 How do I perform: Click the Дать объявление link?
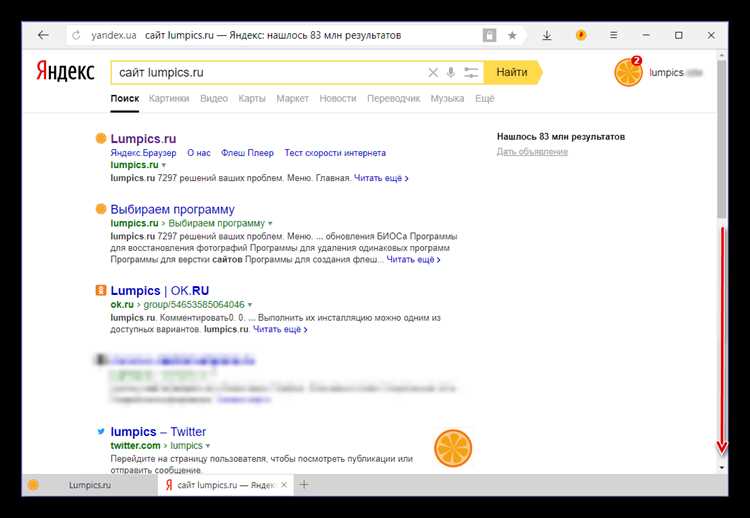(532, 152)
